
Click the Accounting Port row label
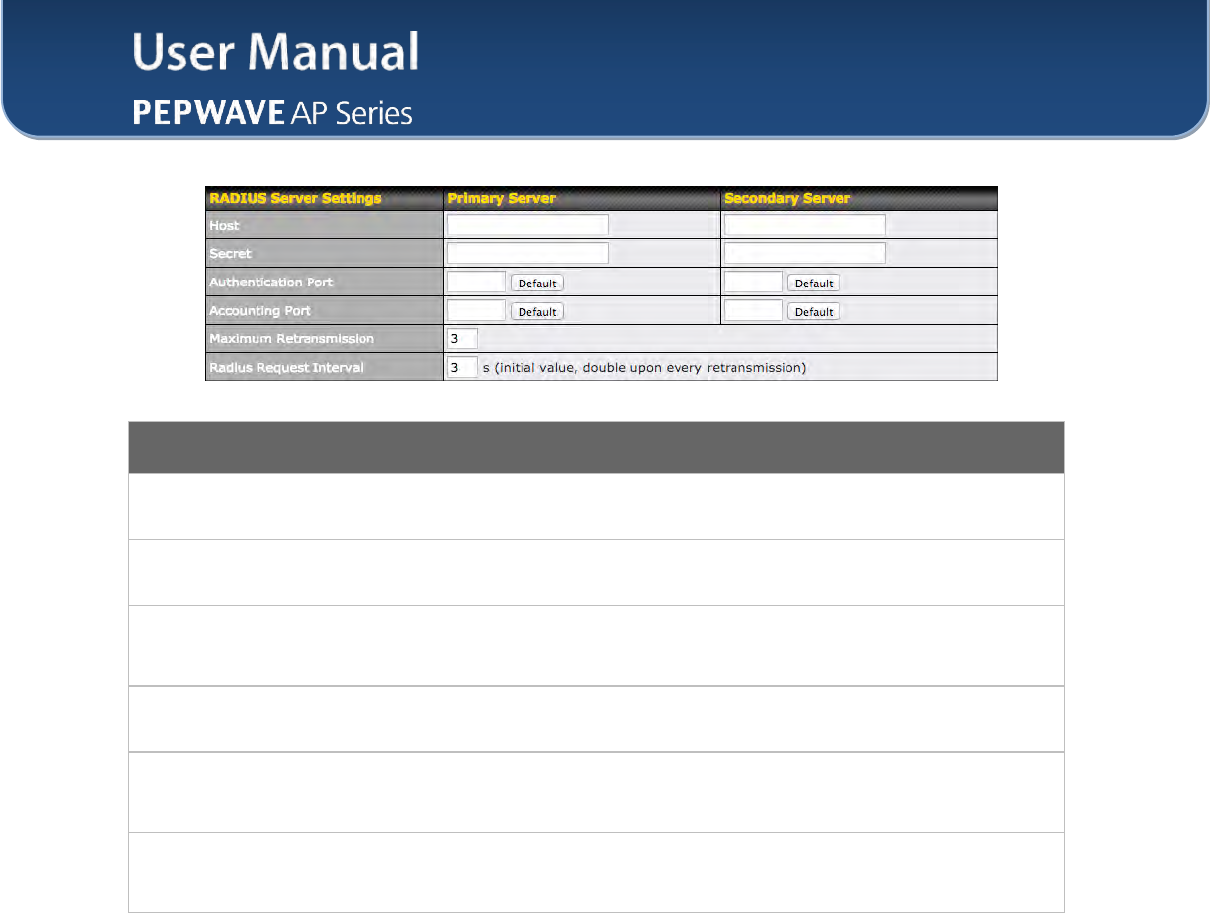(260, 310)
